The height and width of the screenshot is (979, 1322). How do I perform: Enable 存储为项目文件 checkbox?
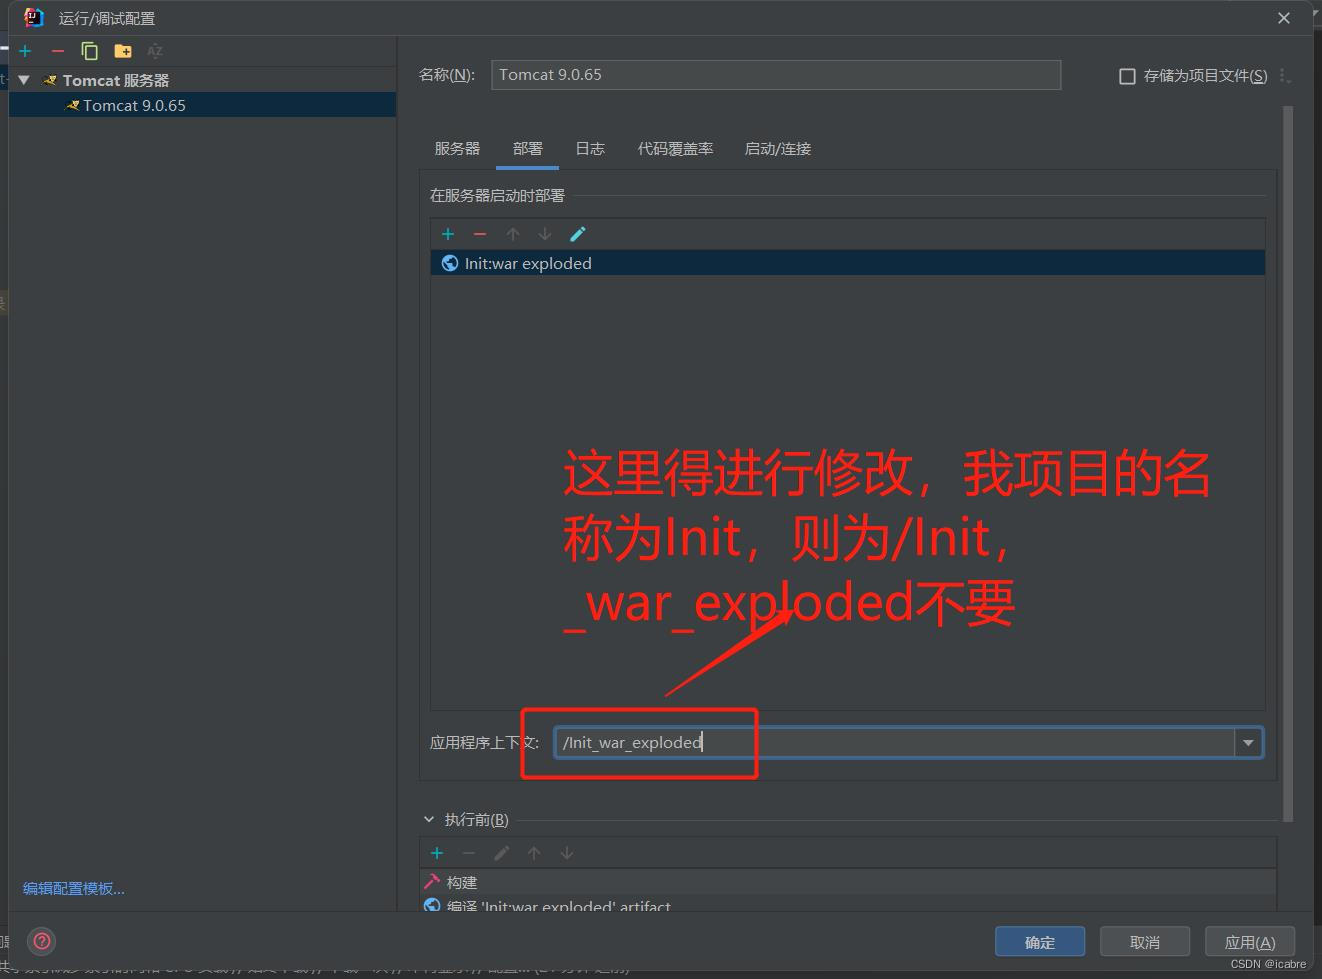1127,76
